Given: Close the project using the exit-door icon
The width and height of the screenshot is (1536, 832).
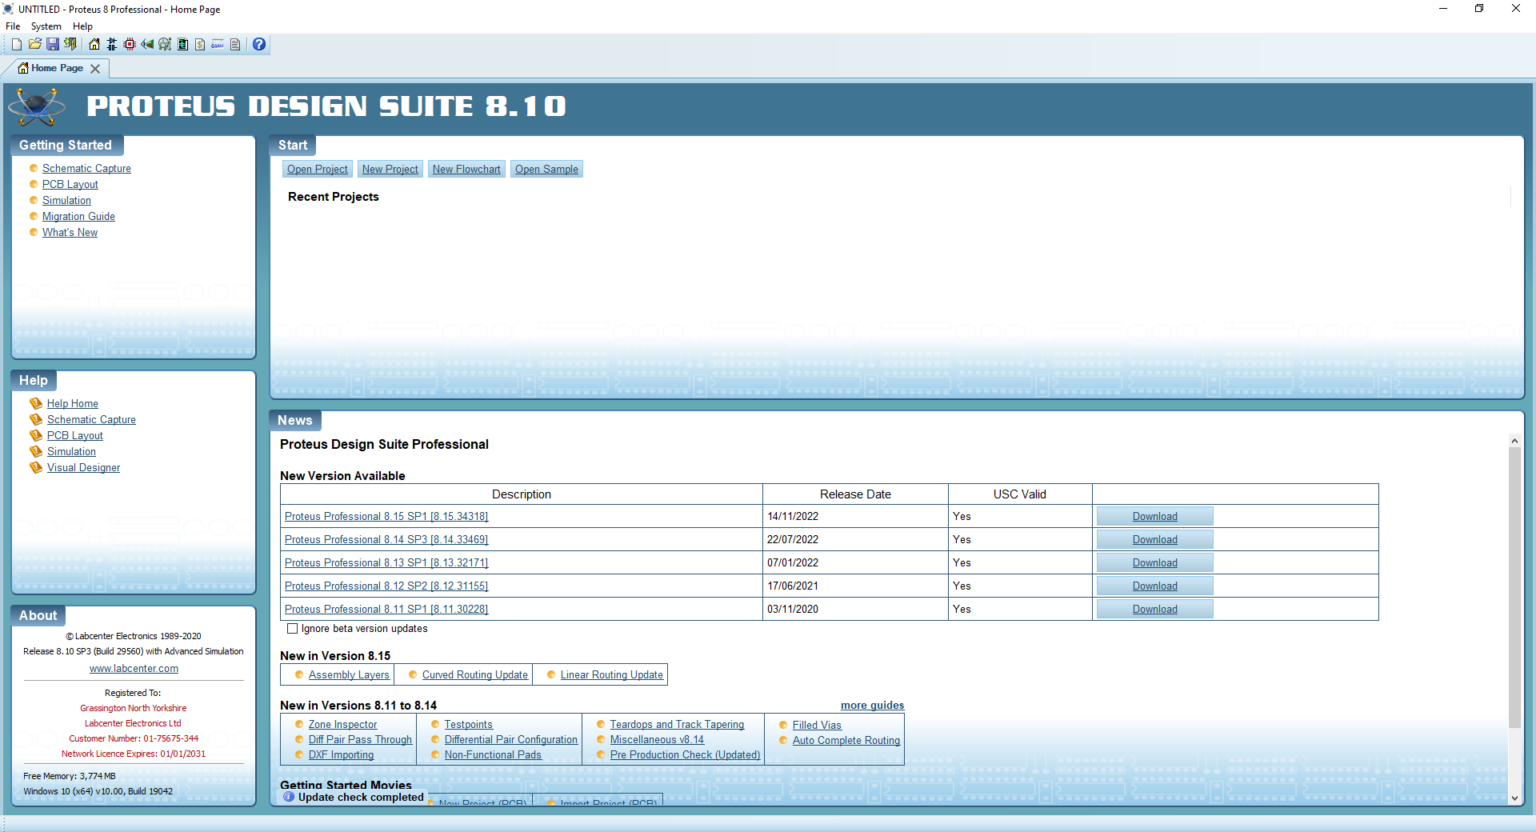Looking at the screenshot, I should pos(70,44).
